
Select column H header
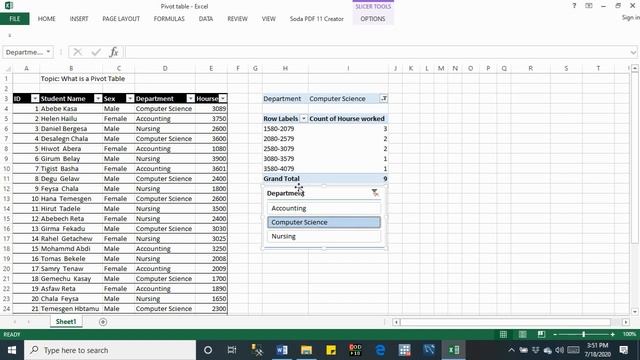click(x=285, y=68)
